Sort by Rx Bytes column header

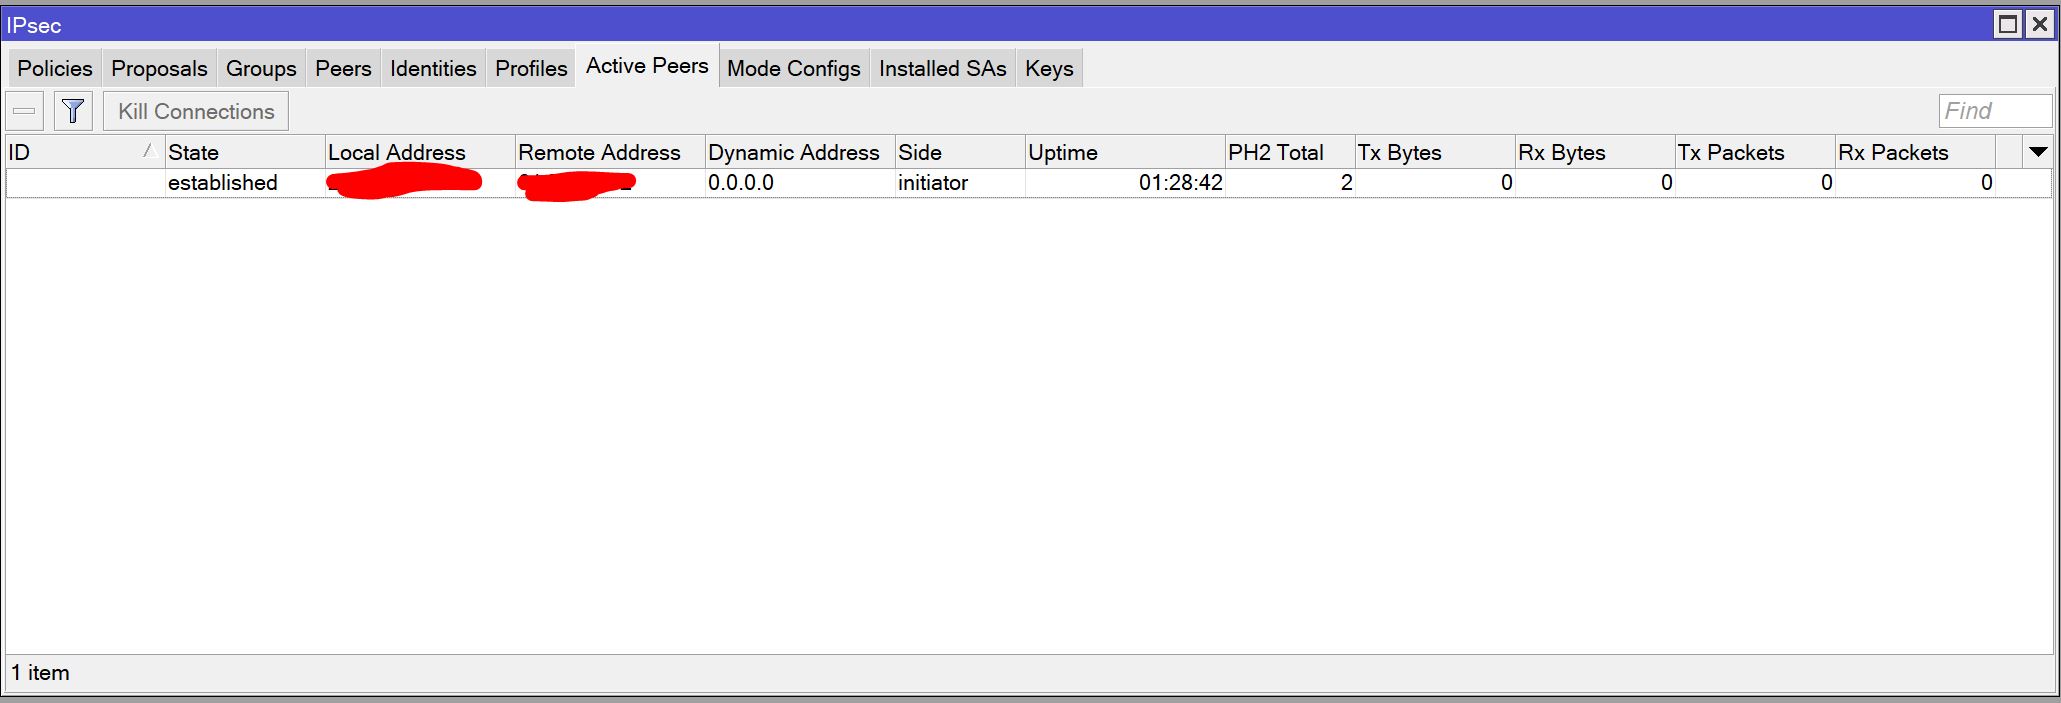click(1595, 152)
